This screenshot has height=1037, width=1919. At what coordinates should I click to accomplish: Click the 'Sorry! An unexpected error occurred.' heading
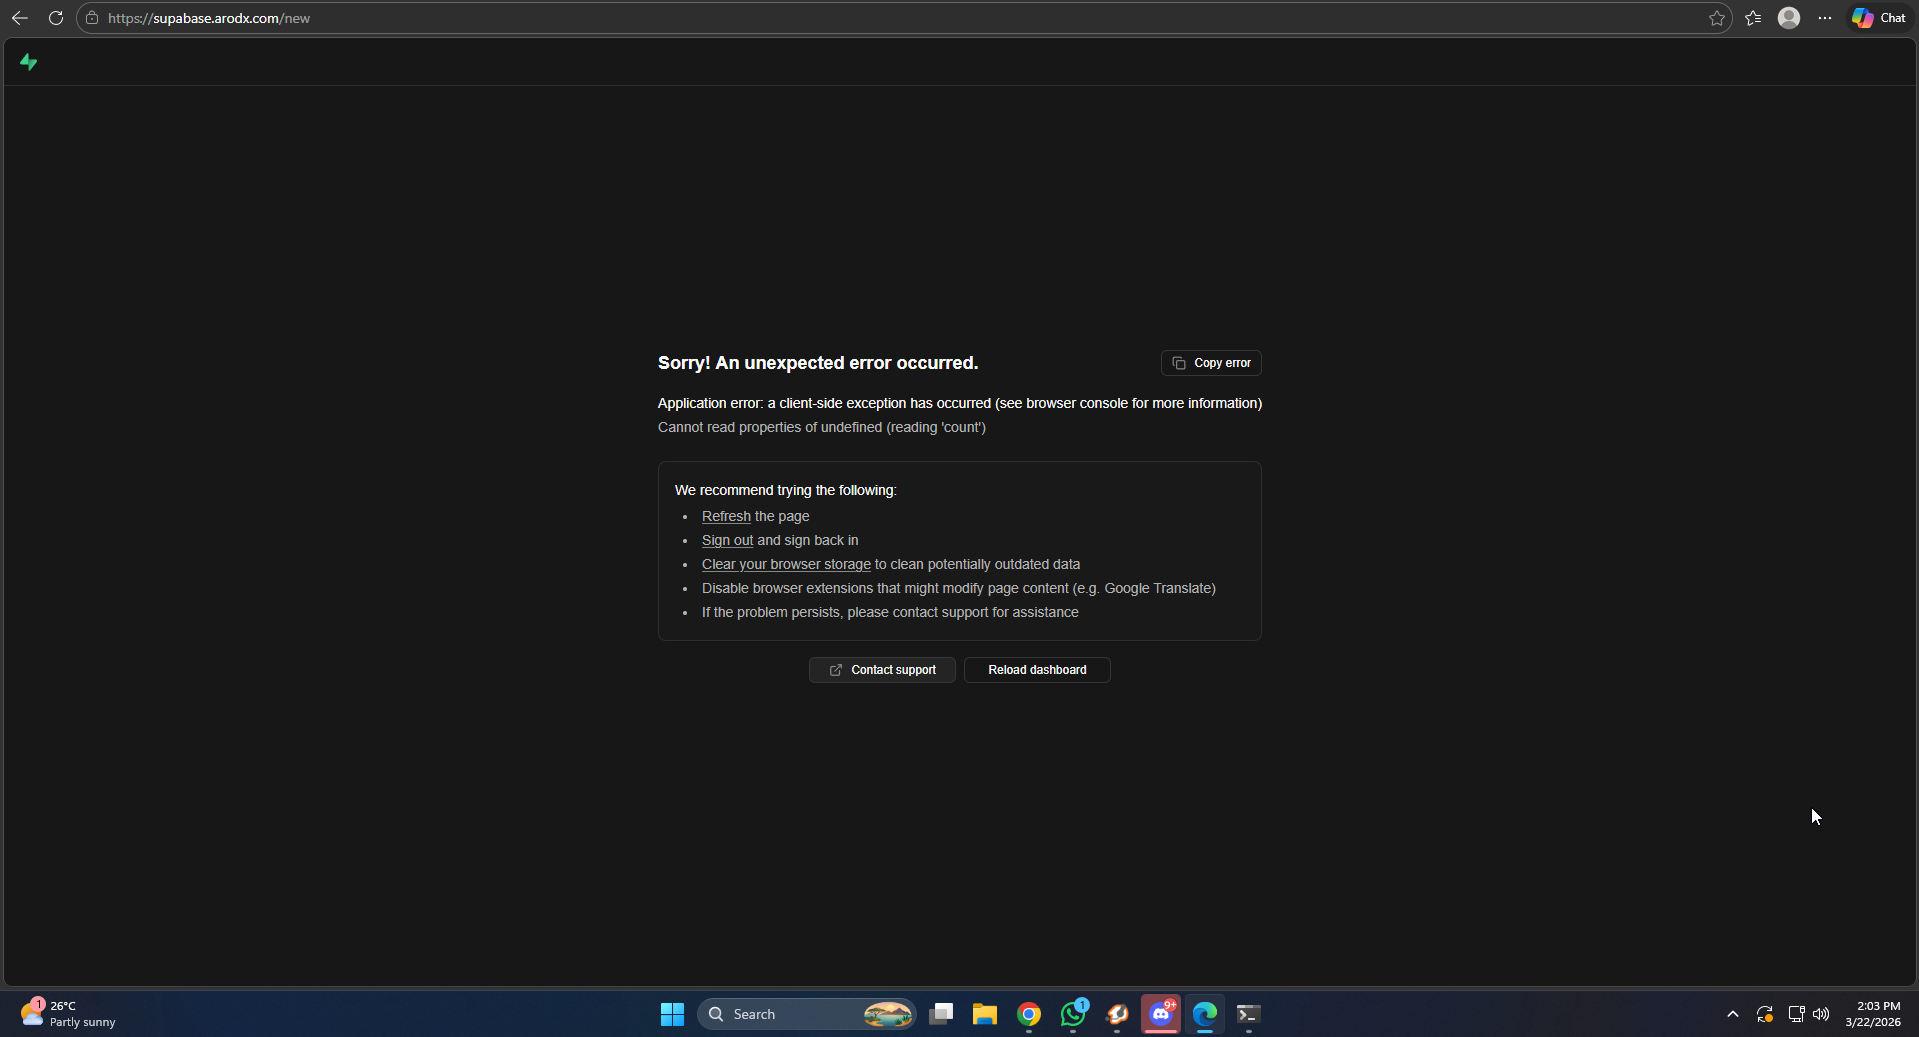click(x=818, y=363)
